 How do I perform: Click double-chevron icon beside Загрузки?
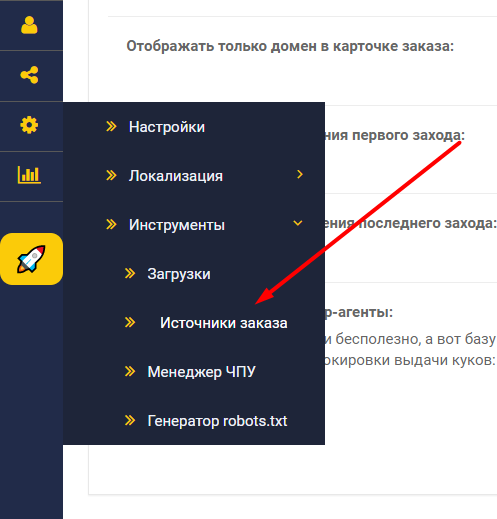tap(130, 274)
